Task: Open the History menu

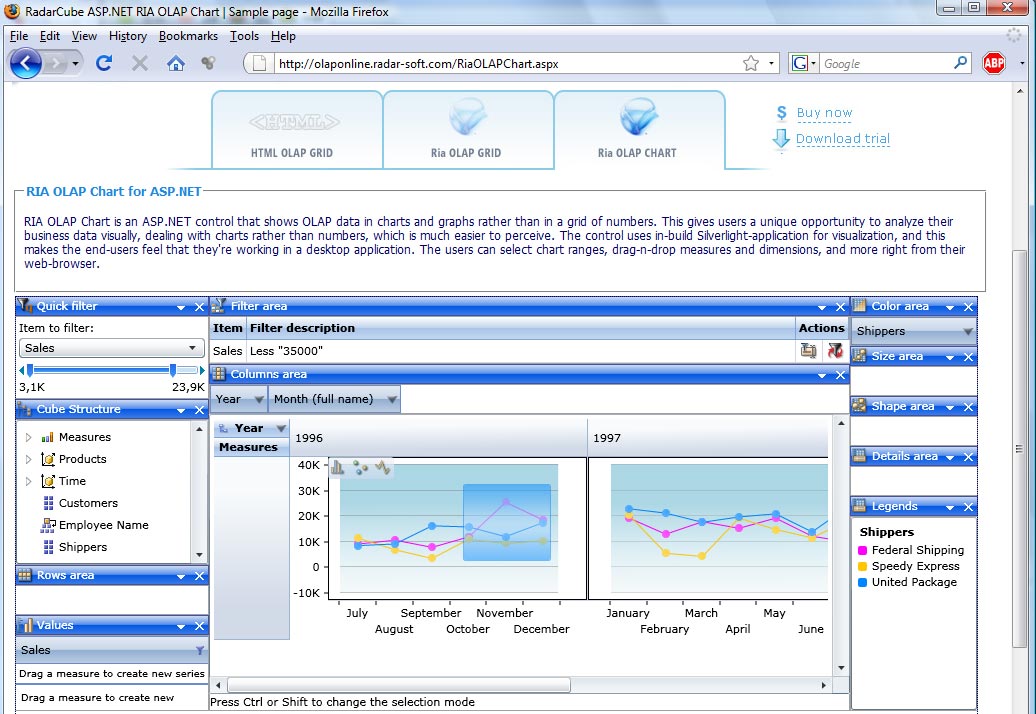Action: click(128, 36)
